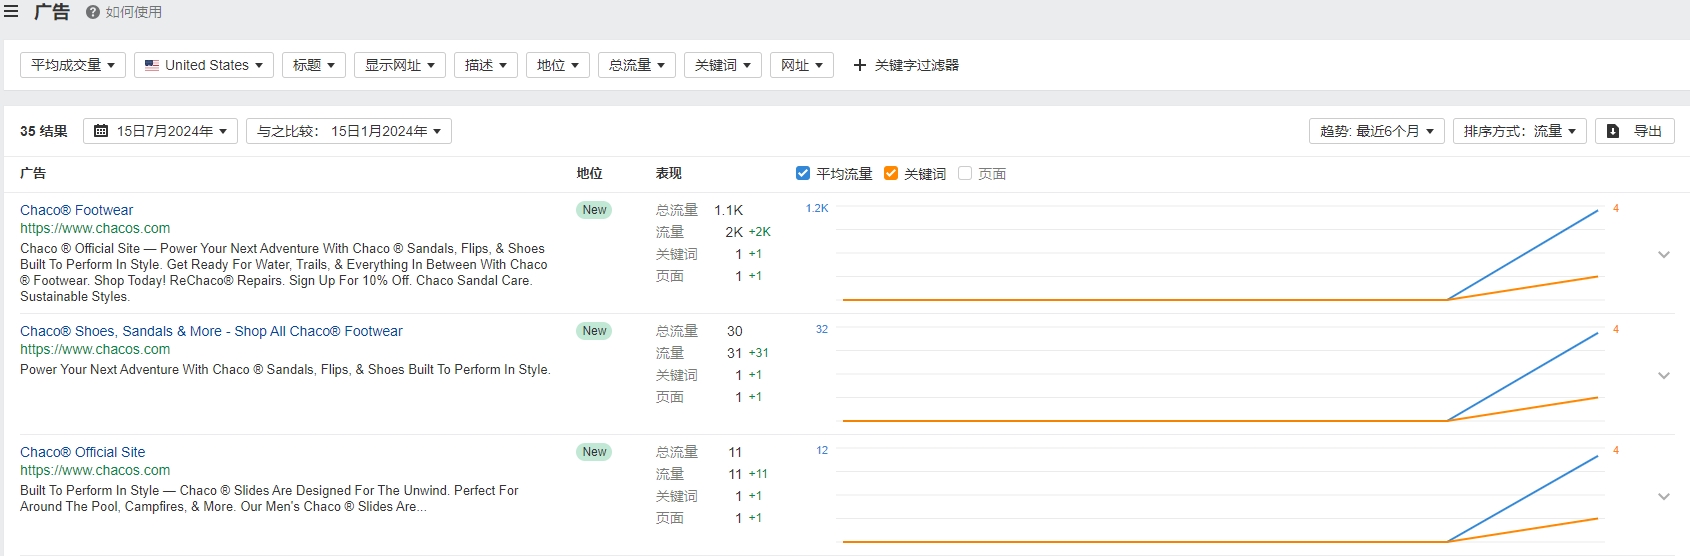Click the New badge in Shoes, Sandals & More row

click(x=594, y=331)
